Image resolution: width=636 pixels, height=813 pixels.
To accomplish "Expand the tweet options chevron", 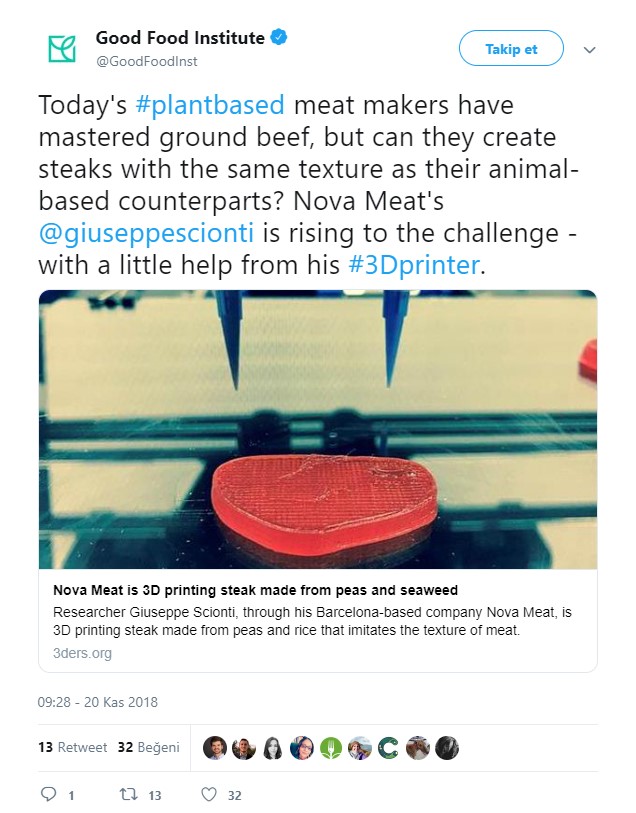I will coord(589,49).
